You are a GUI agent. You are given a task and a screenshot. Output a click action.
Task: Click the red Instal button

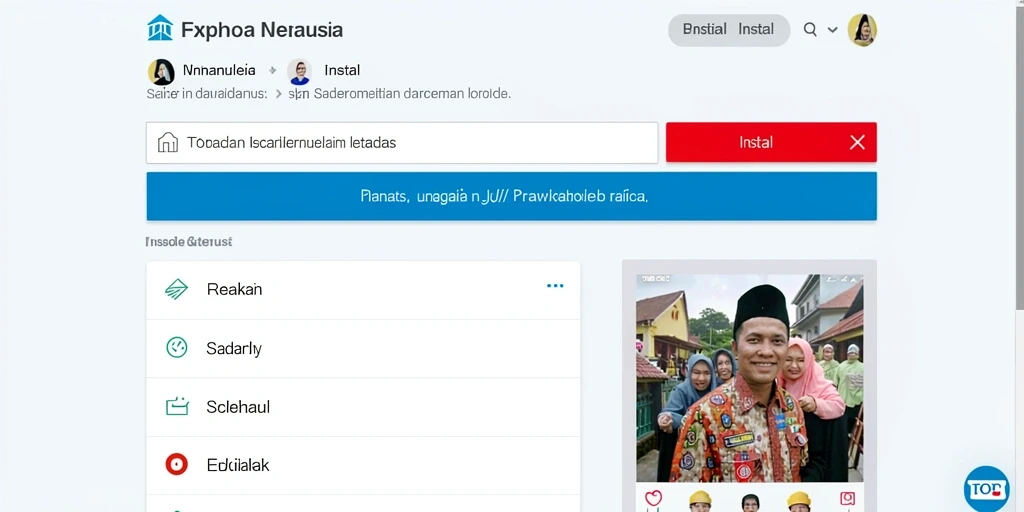(x=771, y=142)
